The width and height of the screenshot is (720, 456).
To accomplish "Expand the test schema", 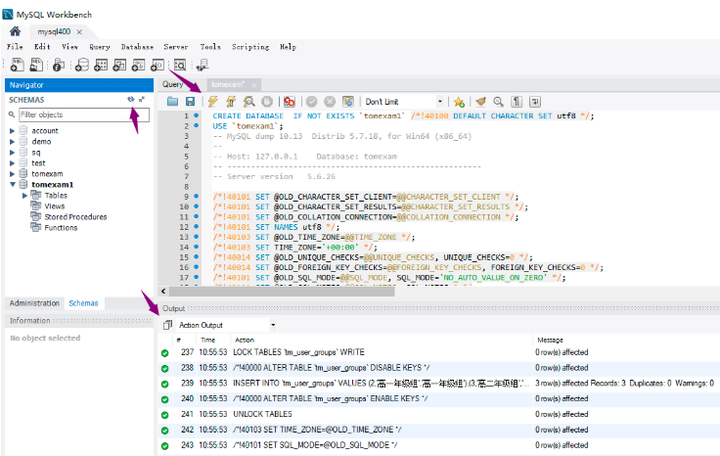I will (x=12, y=163).
